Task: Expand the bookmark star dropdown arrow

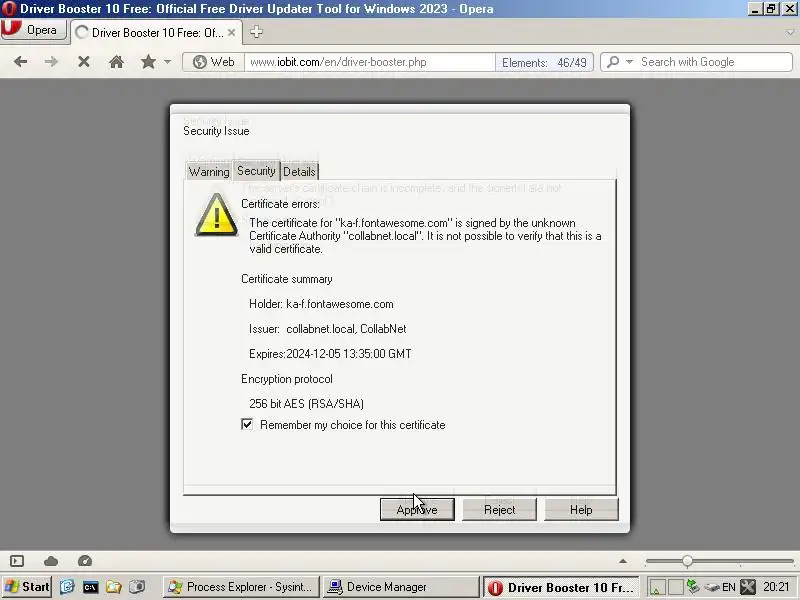Action: (x=167, y=62)
